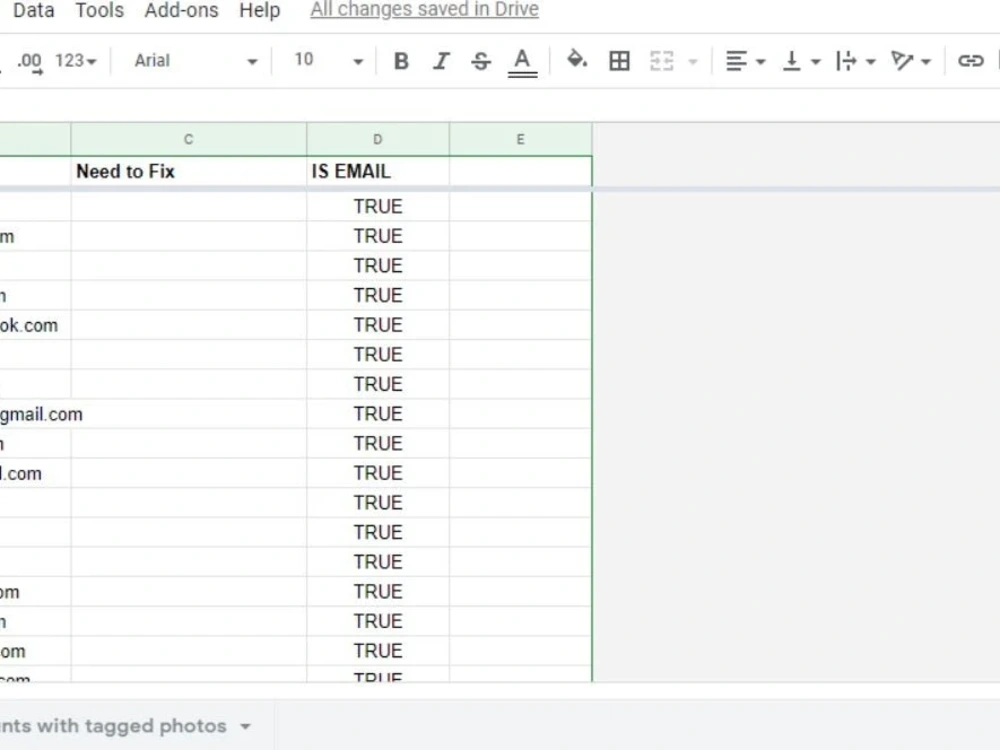
Task: Open the fill color picker
Action: pyautogui.click(x=577, y=60)
